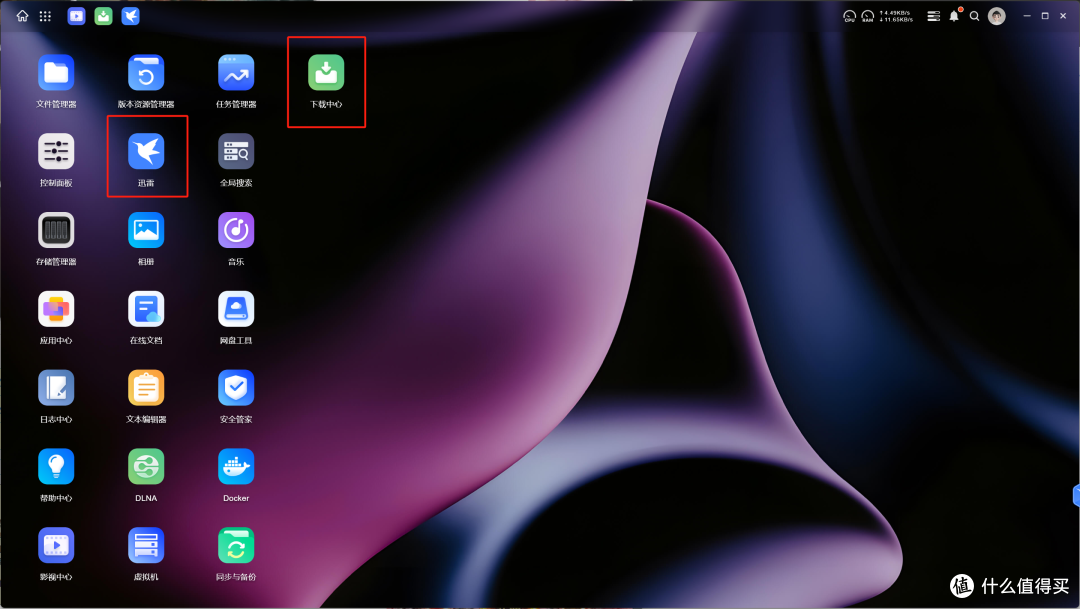
Task: Minimize the NAS client window
Action: tap(1027, 16)
